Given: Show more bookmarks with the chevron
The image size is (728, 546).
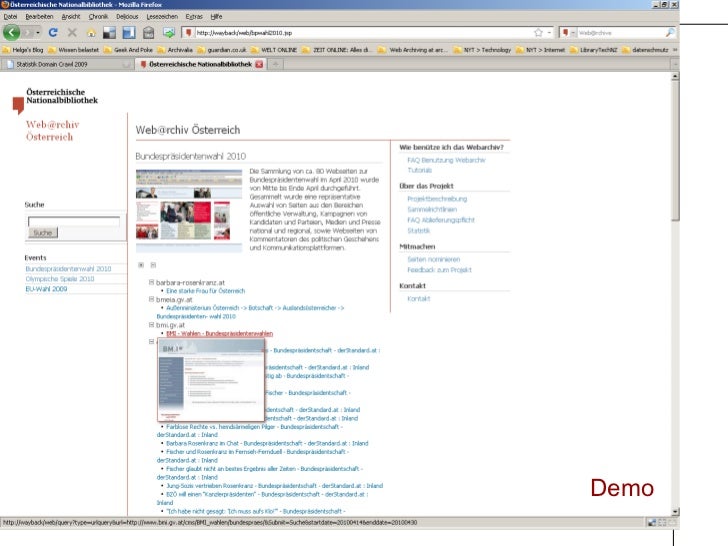Looking at the screenshot, I should [x=675, y=50].
